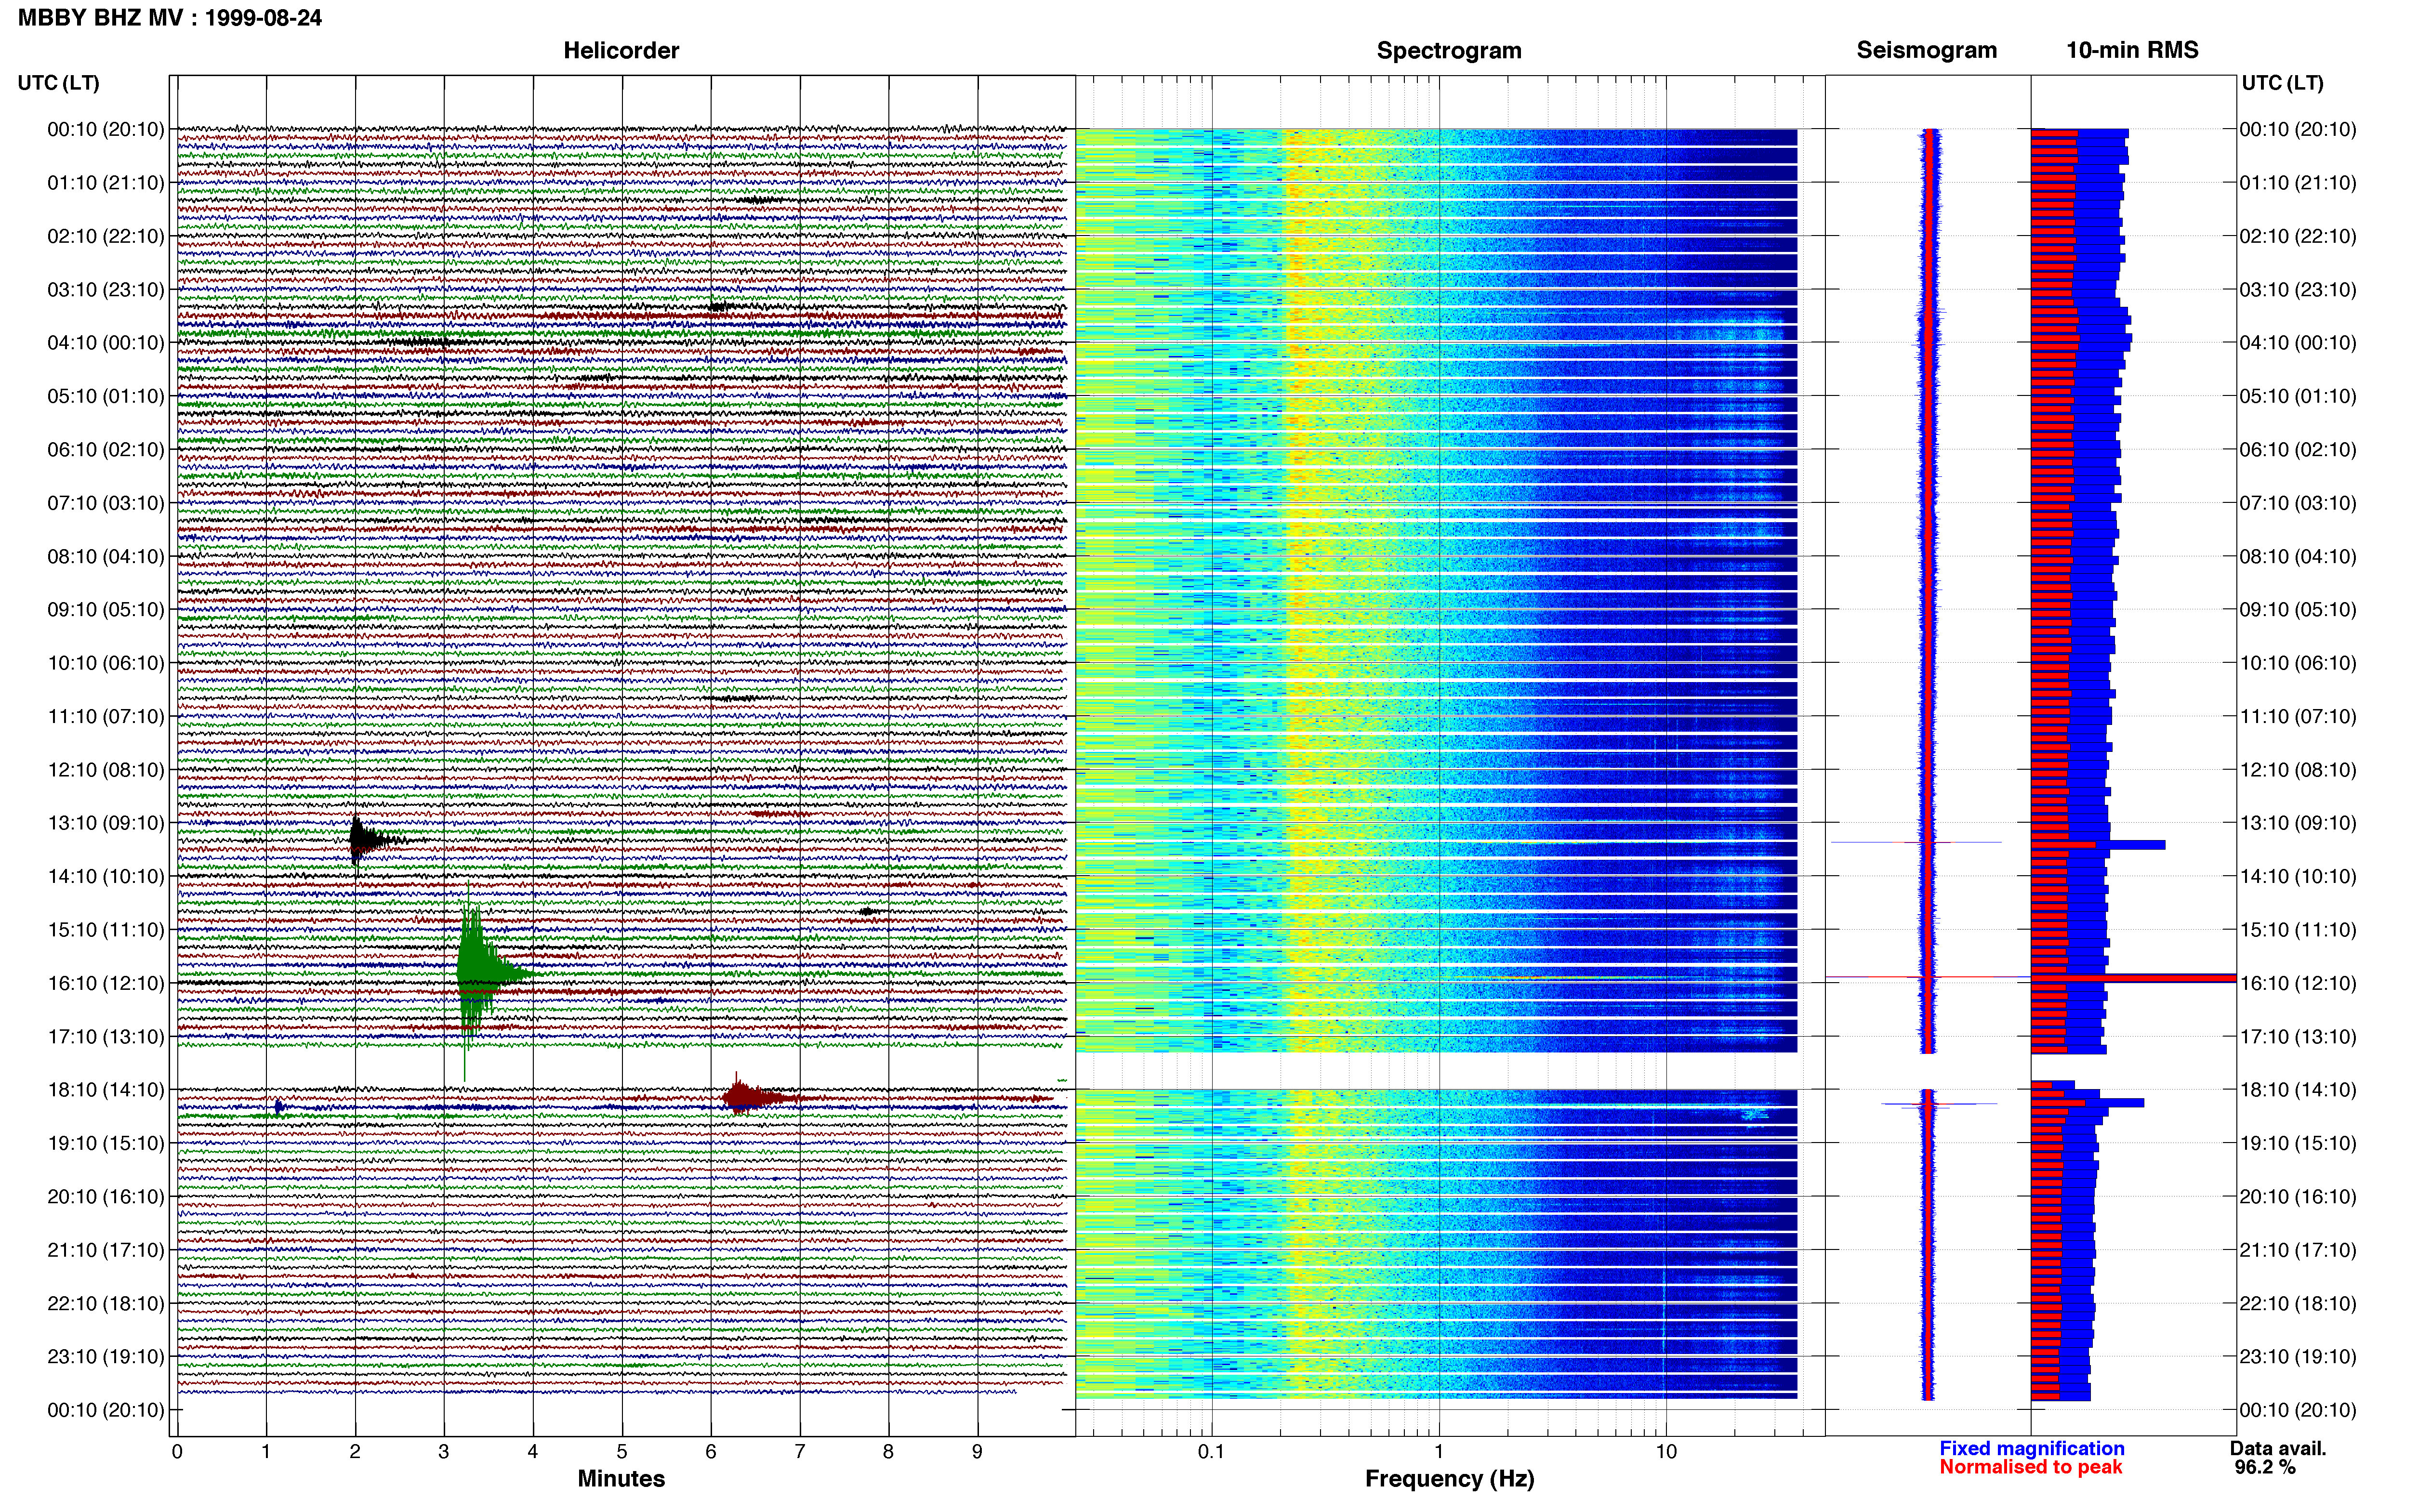The image size is (2418, 1512).
Task: Click the small blue event after 18:10
Action: [279, 1107]
